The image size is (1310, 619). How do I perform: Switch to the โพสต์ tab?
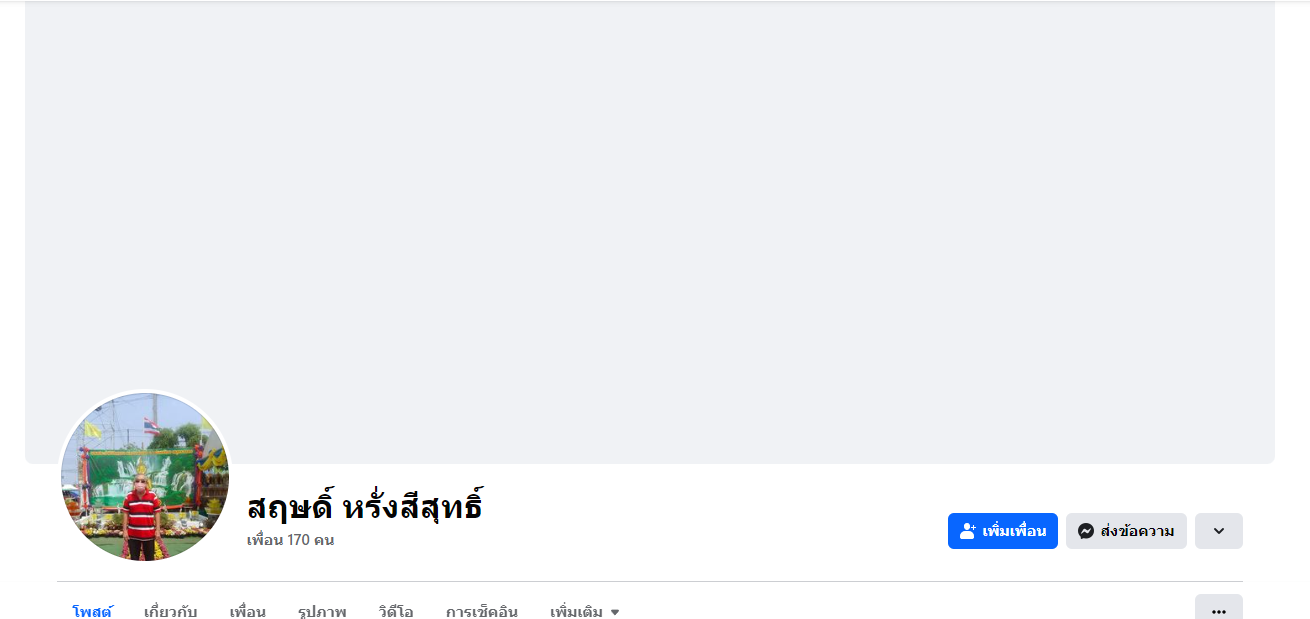[x=92, y=610]
